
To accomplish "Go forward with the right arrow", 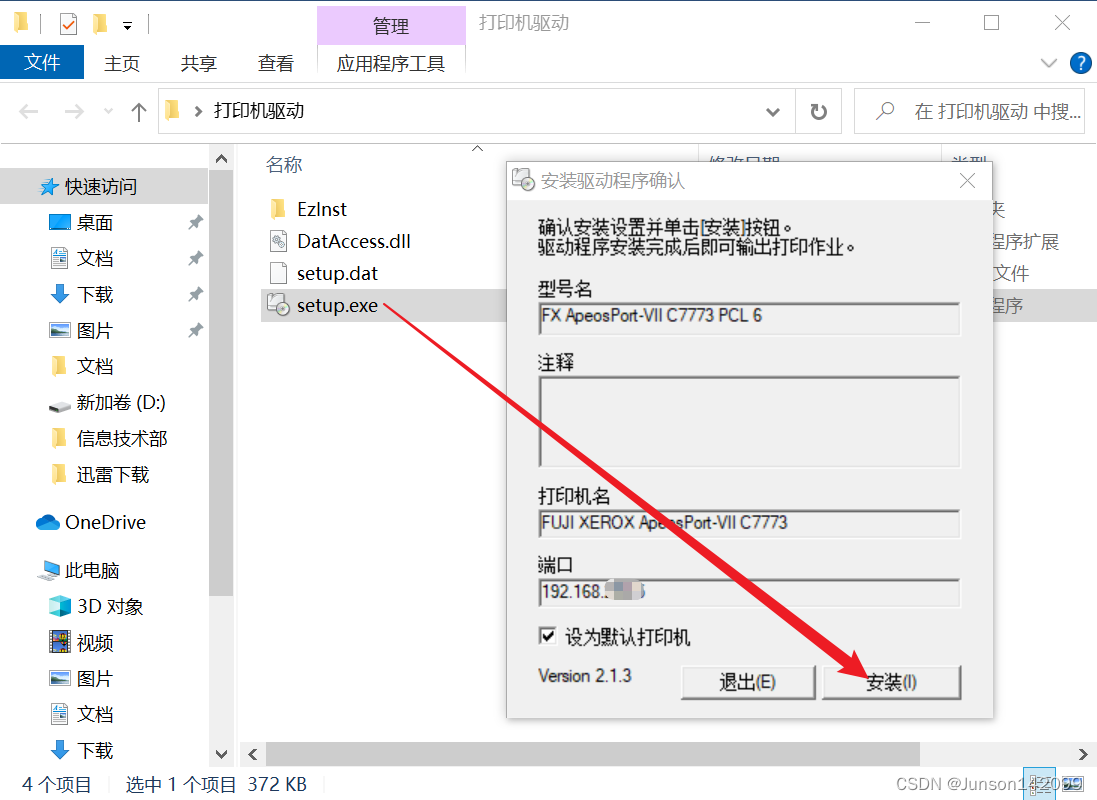I will pyautogui.click(x=73, y=111).
